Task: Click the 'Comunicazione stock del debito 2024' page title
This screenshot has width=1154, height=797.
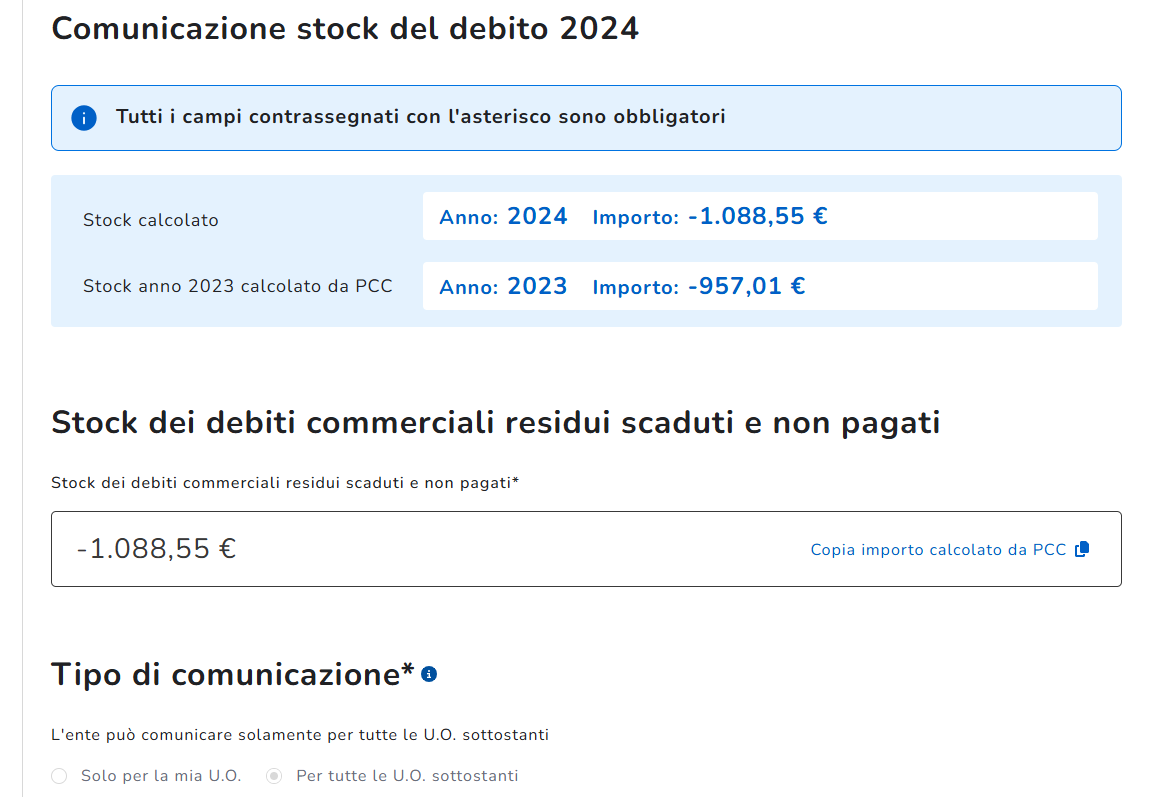Action: pos(345,28)
